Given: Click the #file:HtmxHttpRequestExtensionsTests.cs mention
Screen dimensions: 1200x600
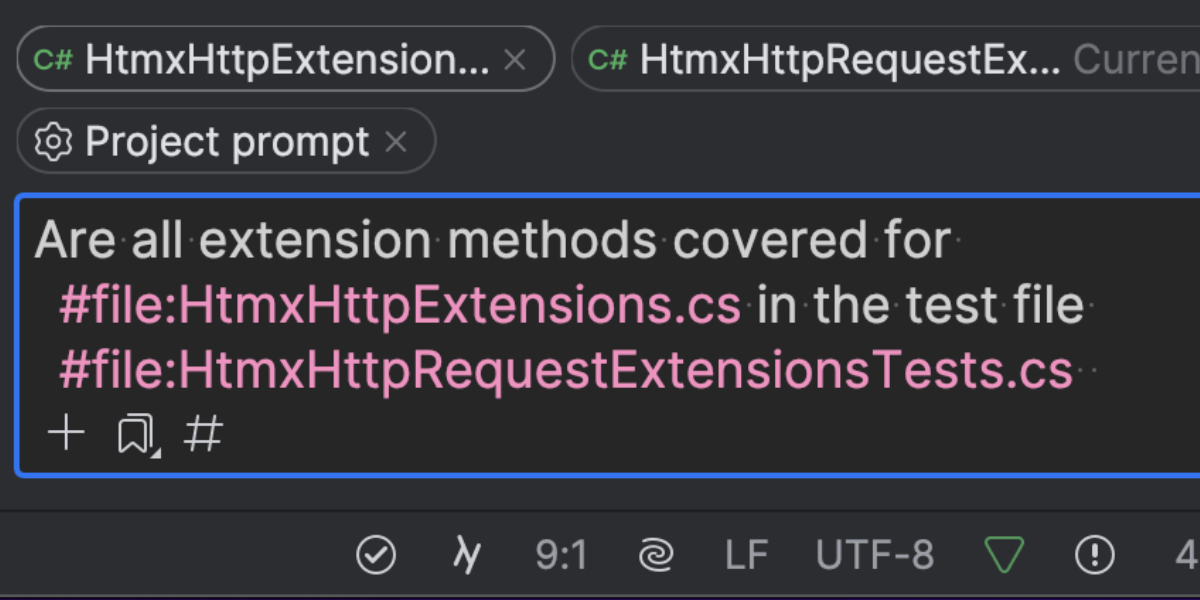Looking at the screenshot, I should [565, 370].
